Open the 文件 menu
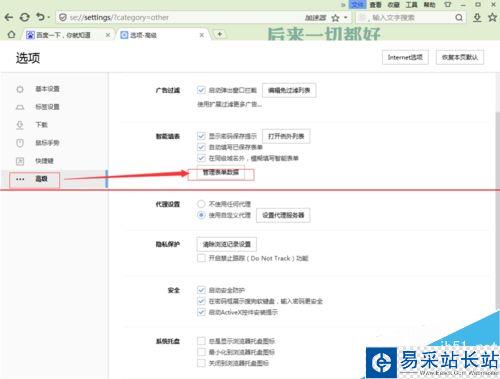Viewport: 500px width, 379px height. [x=357, y=5]
